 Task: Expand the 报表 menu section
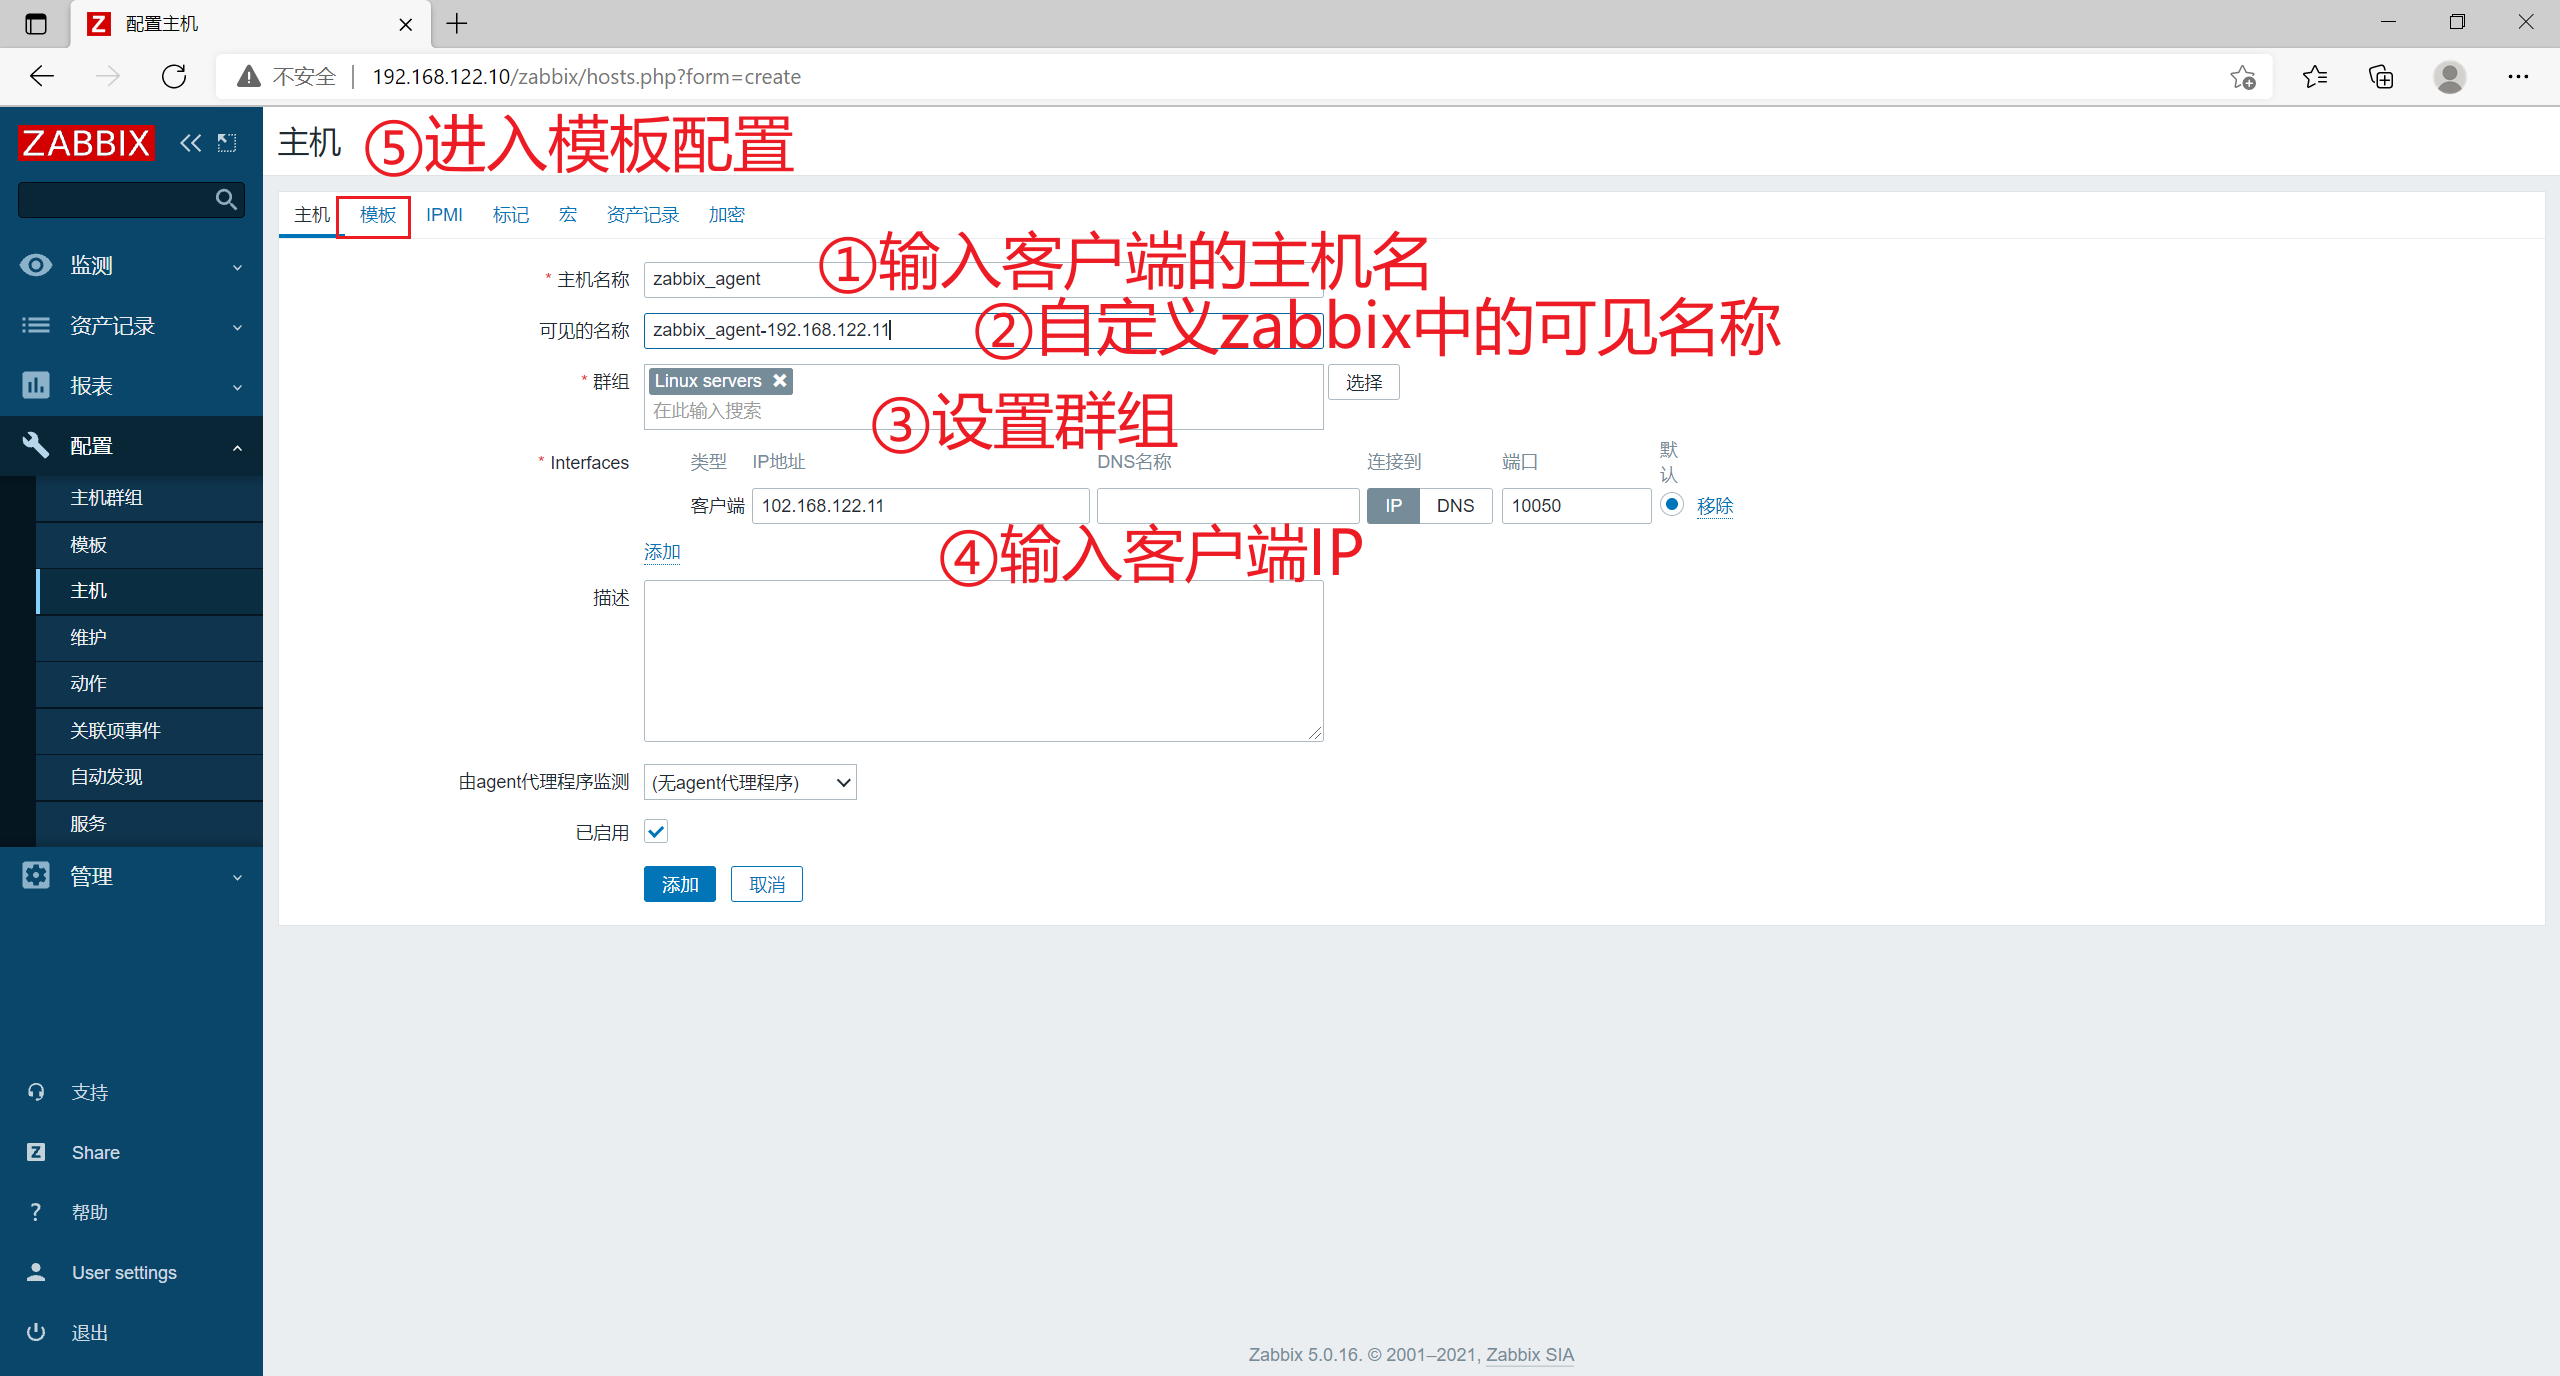pos(131,385)
